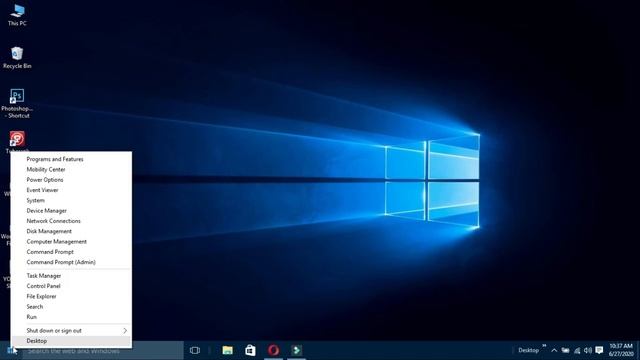Image resolution: width=640 pixels, height=360 pixels.
Task: Open Programs and Features from the menu
Action: (x=71, y=159)
